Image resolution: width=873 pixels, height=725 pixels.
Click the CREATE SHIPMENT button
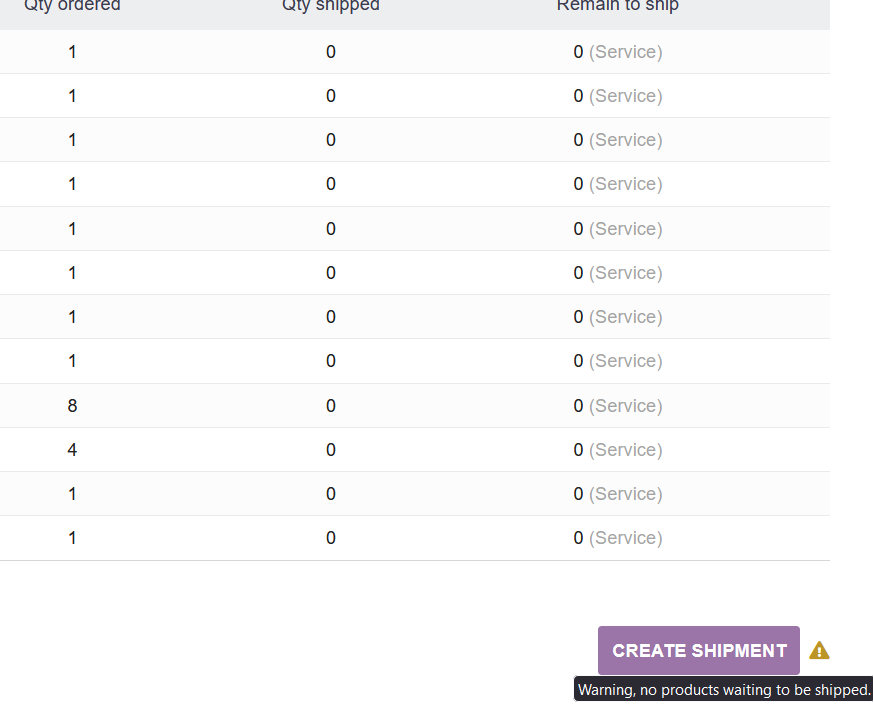[698, 650]
